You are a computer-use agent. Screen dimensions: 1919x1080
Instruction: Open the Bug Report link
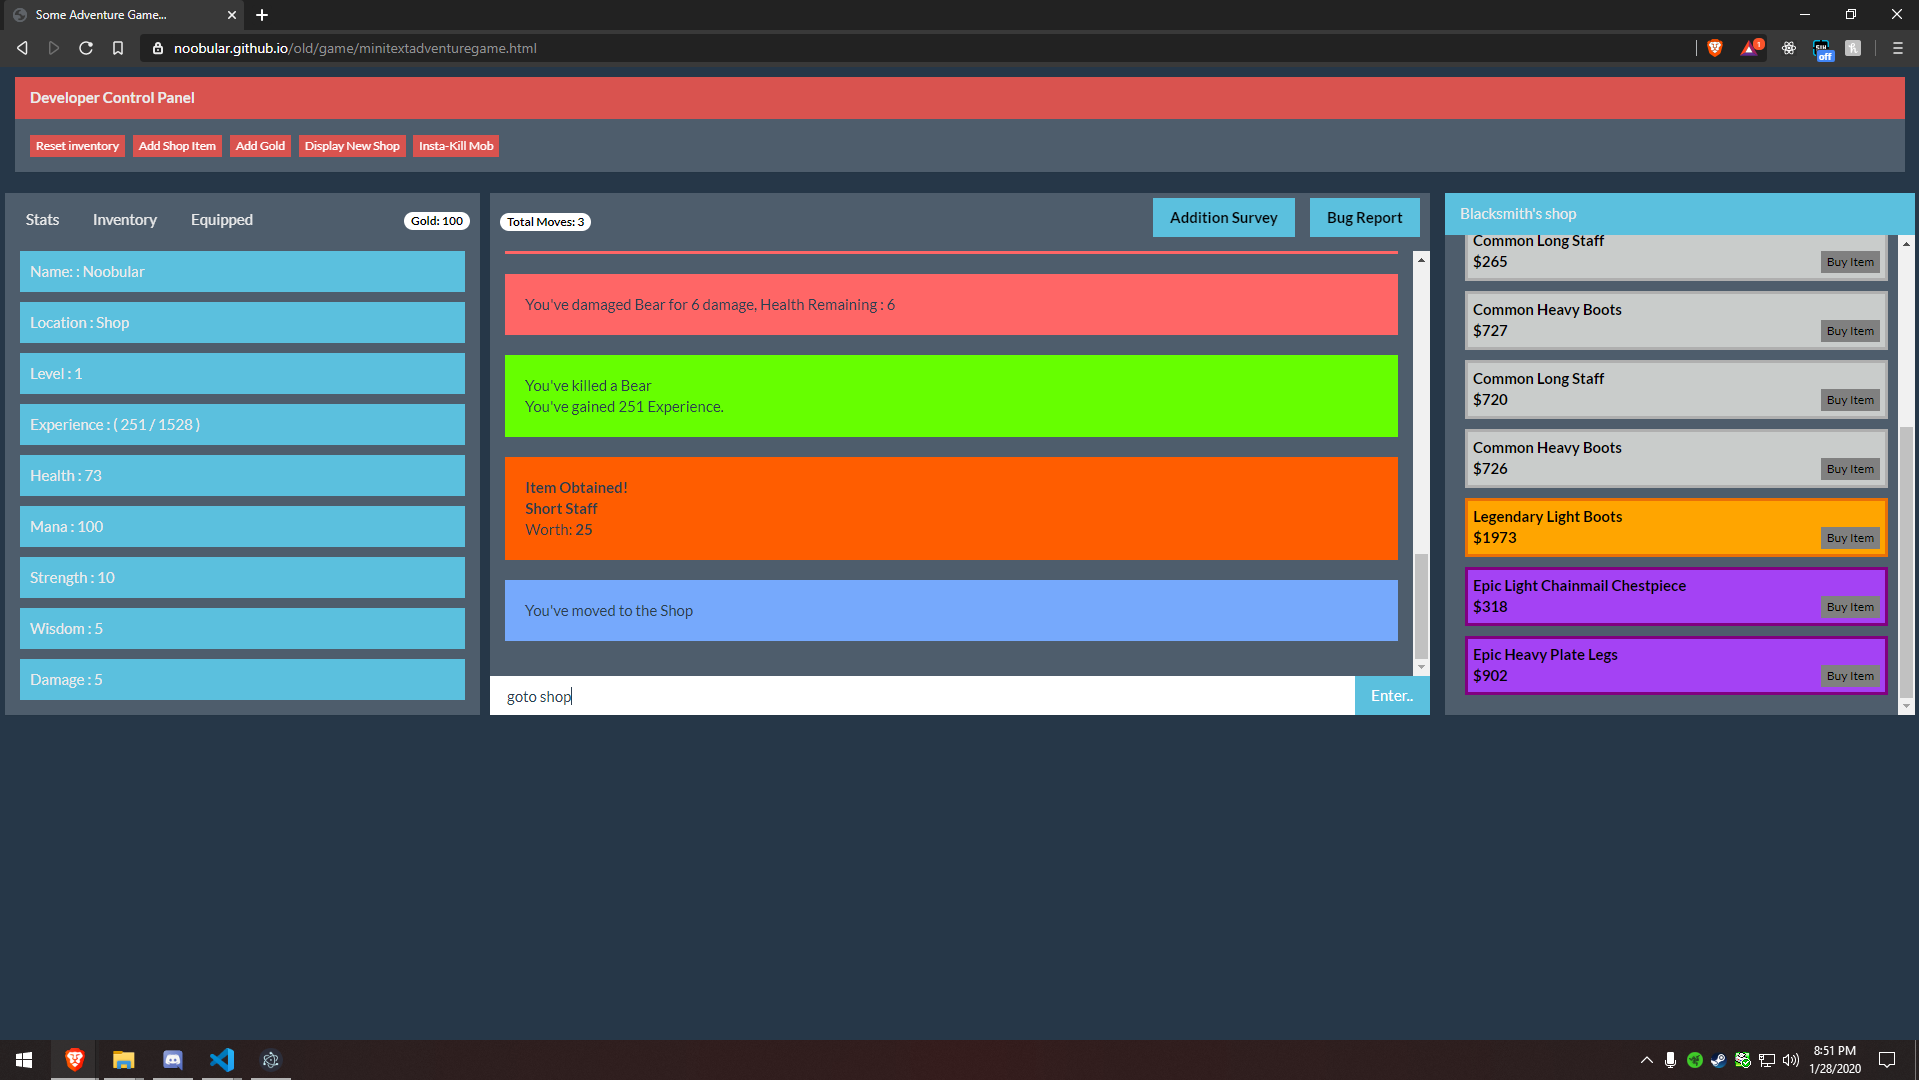[1364, 218]
